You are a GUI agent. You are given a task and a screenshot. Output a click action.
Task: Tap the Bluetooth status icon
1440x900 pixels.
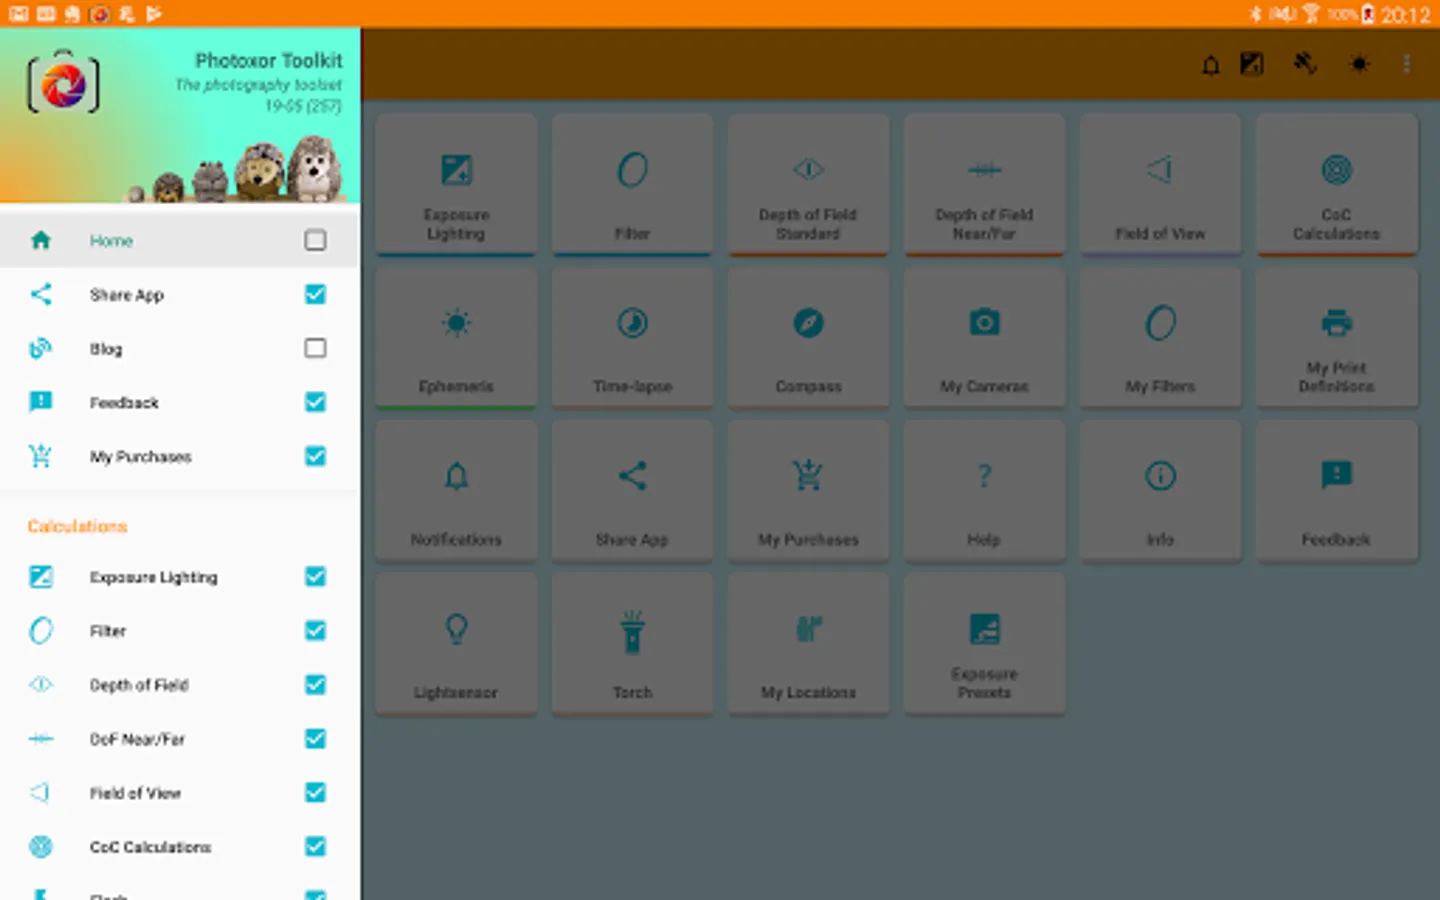point(1255,14)
